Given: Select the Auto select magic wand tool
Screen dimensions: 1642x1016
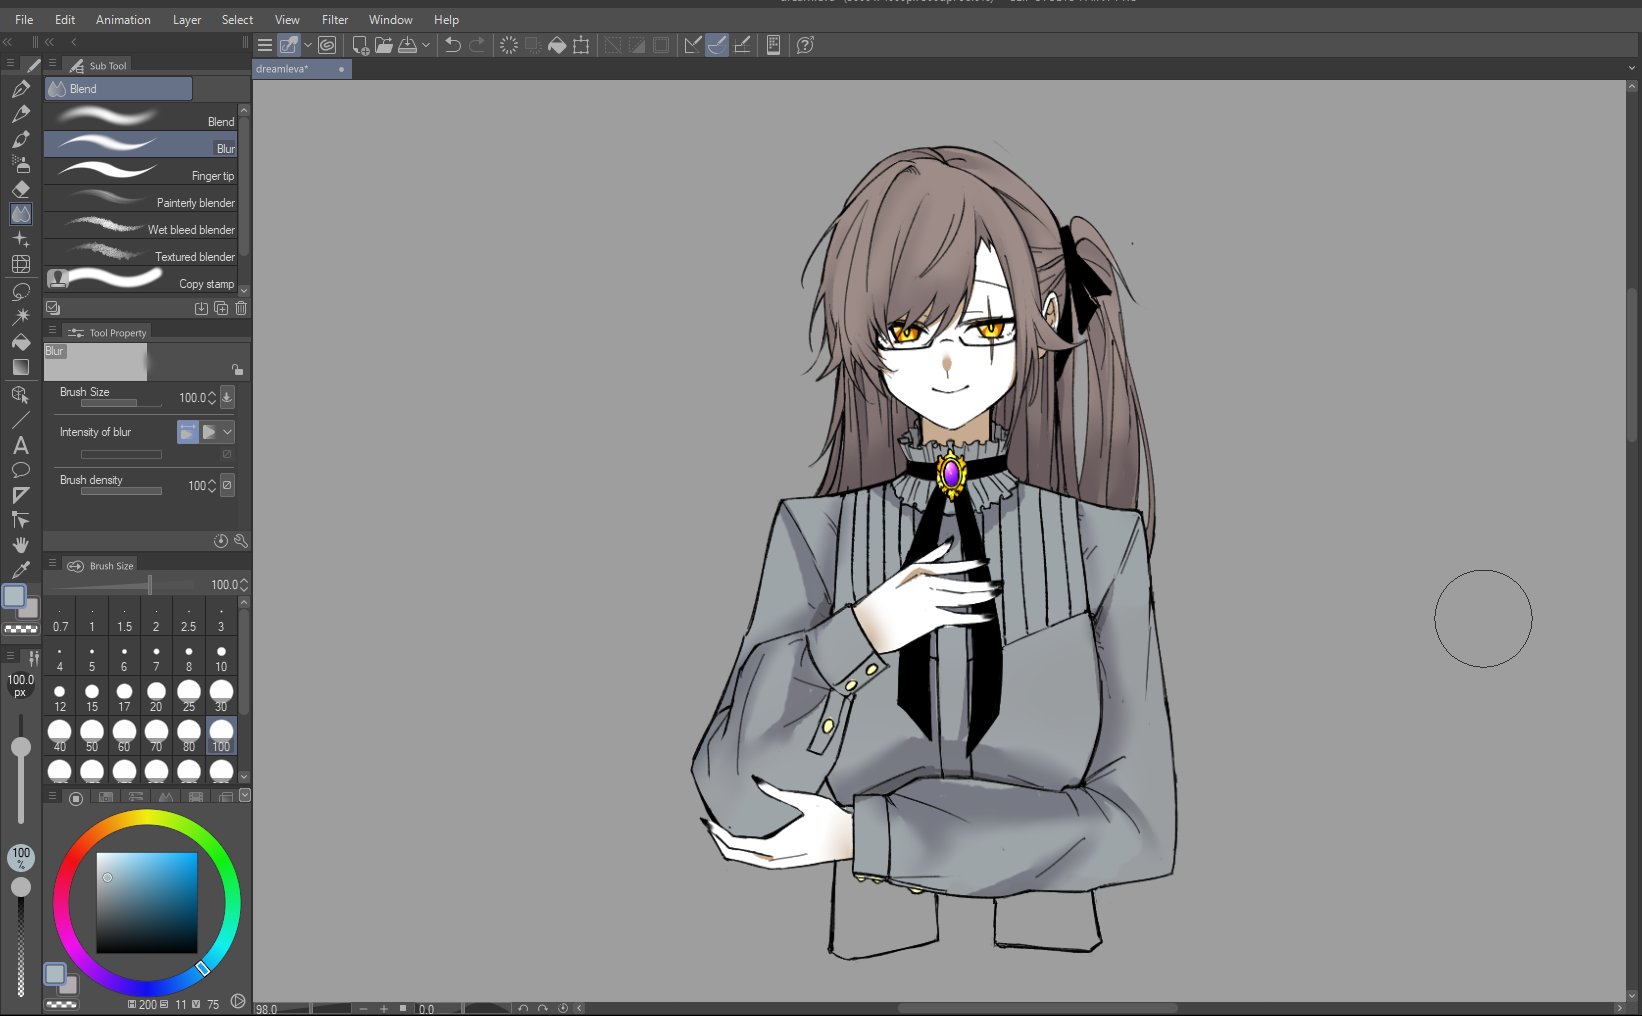Looking at the screenshot, I should (x=21, y=316).
